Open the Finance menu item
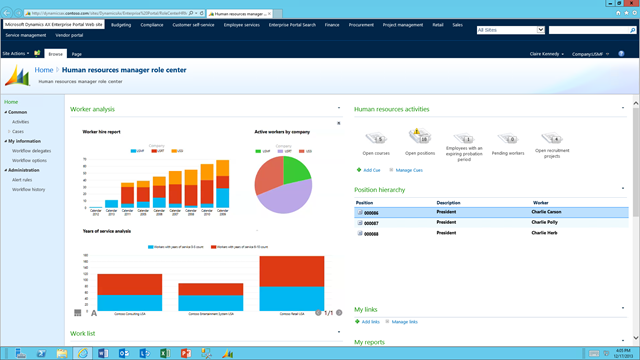This screenshot has width=640, height=360. point(332,25)
